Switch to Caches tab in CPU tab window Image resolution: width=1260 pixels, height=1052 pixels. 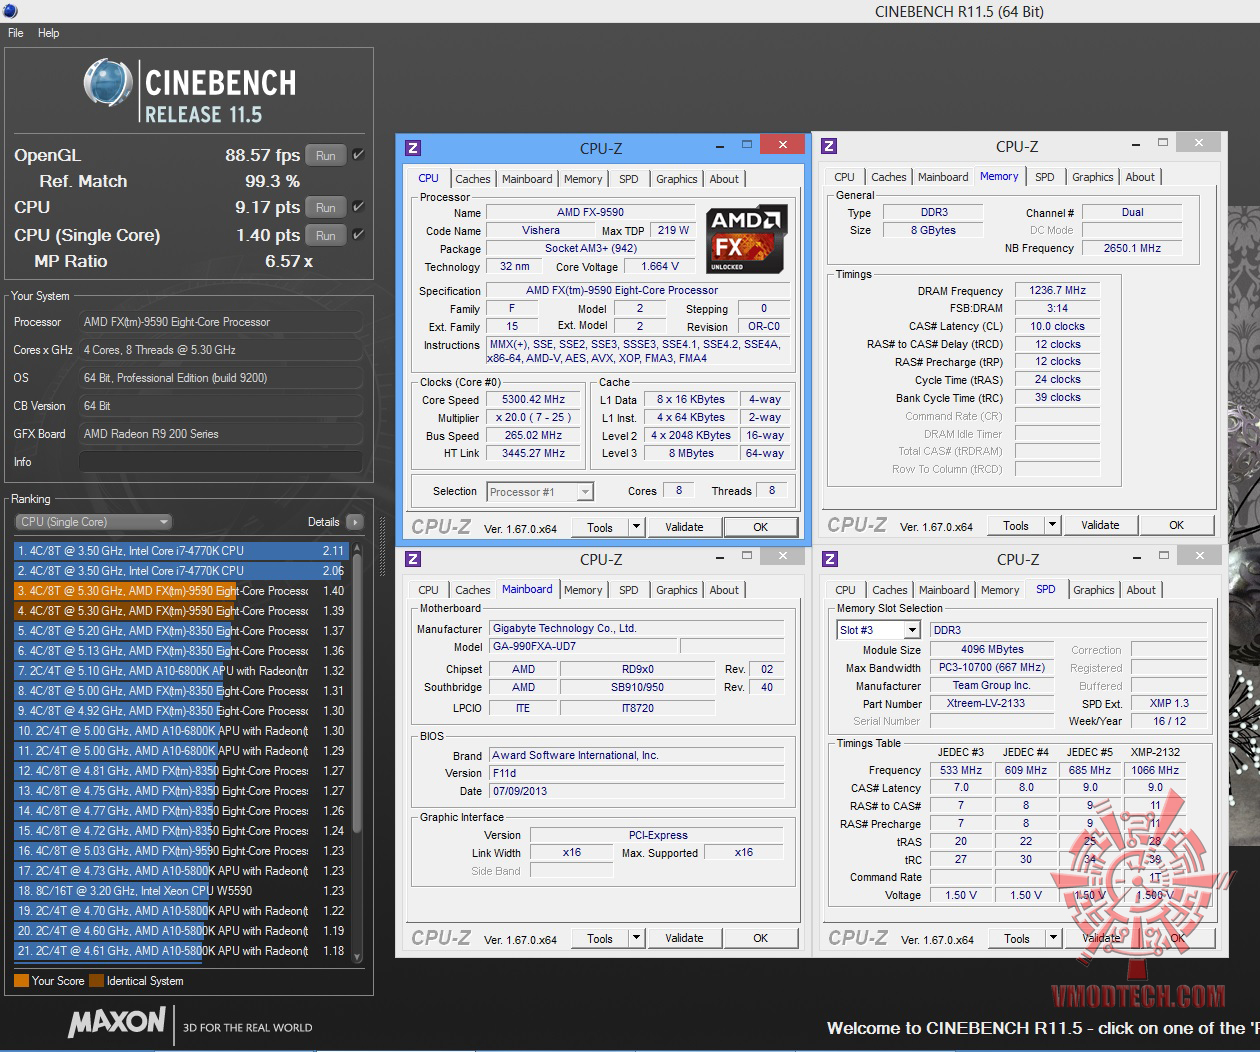[x=473, y=179]
